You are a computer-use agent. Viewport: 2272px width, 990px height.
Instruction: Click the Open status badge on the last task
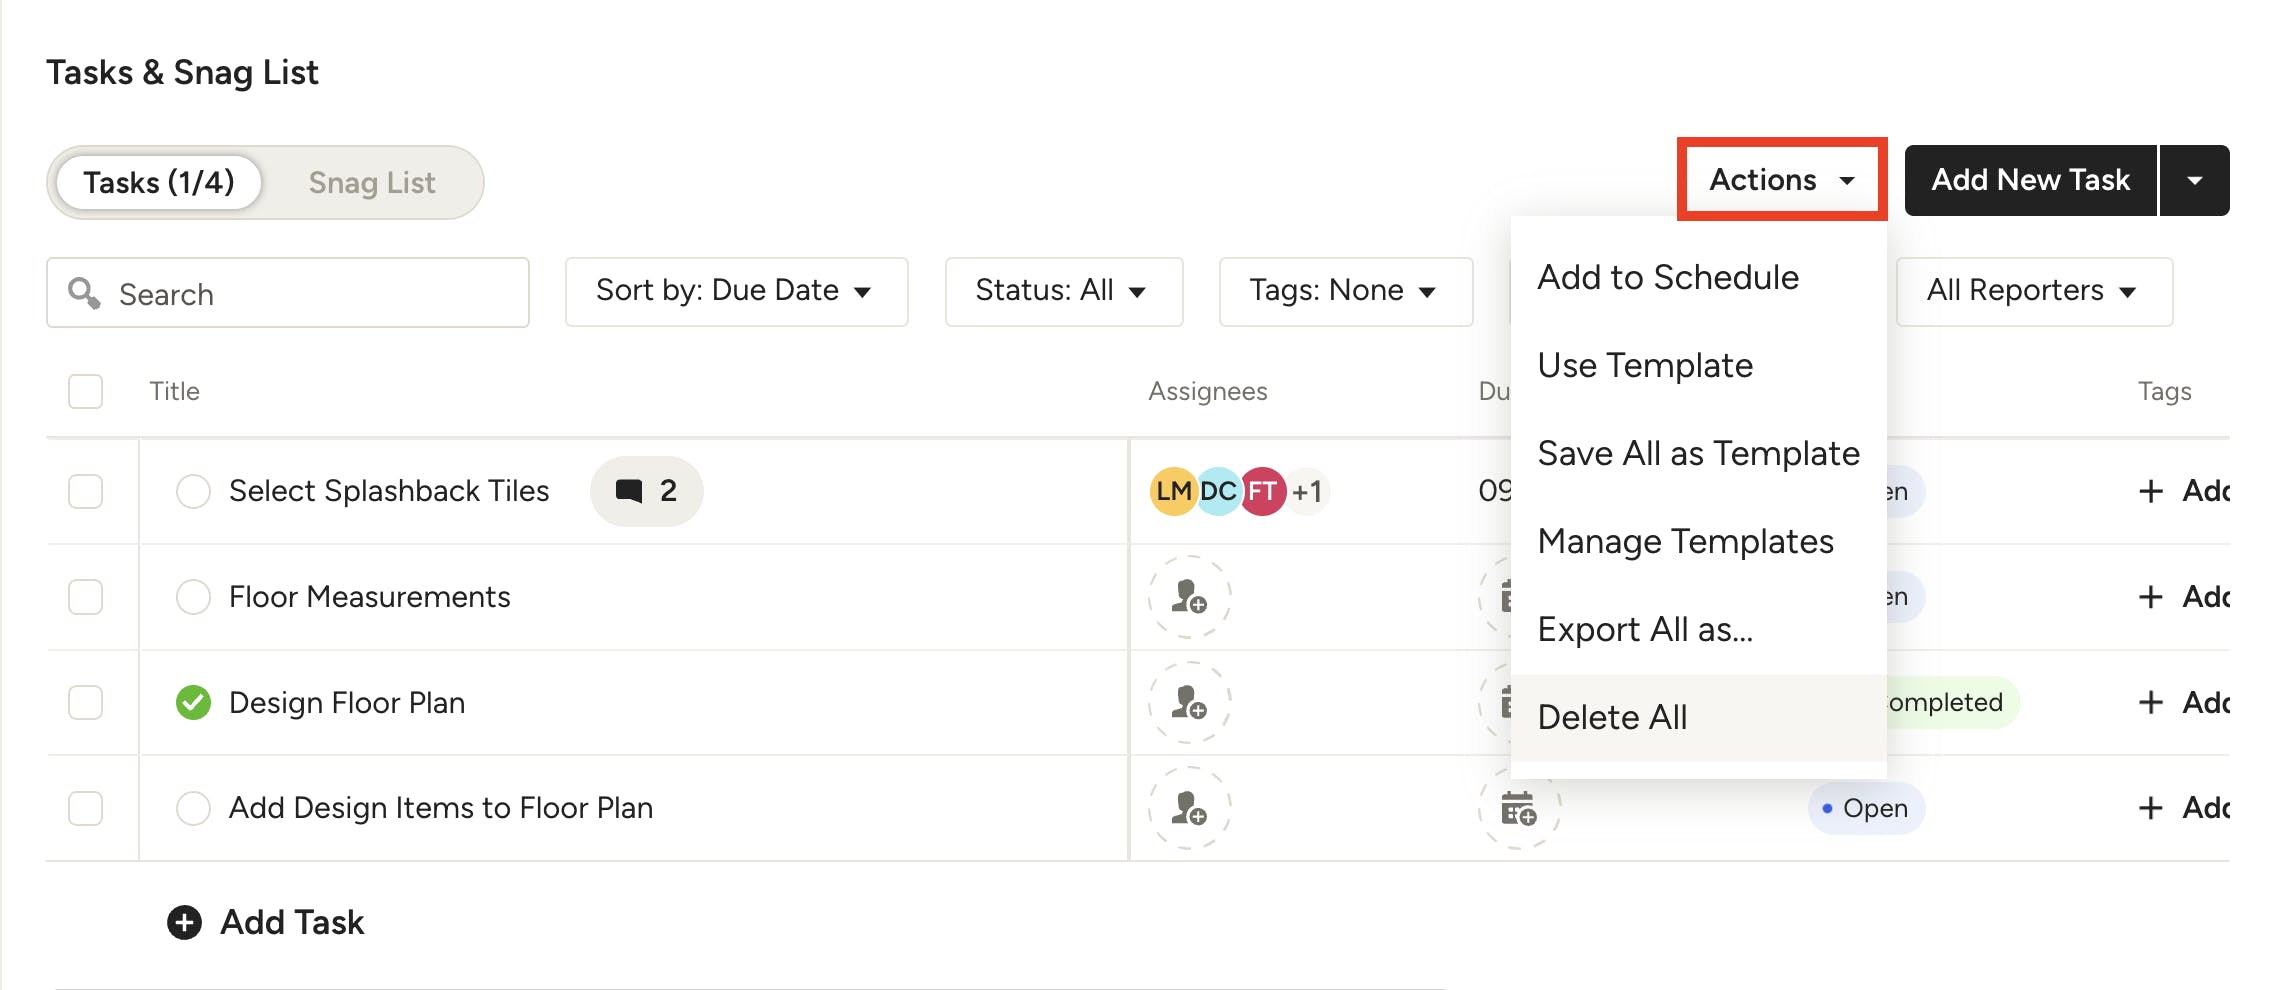click(1866, 808)
